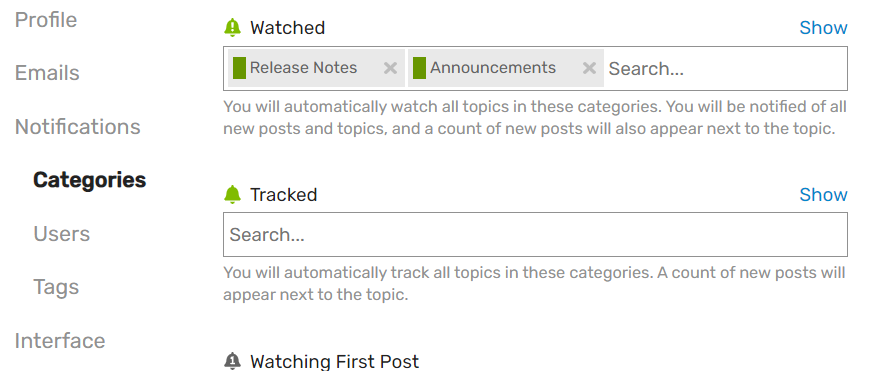The height and width of the screenshot is (371, 893).
Task: Open the Profile preferences section
Action: click(46, 20)
